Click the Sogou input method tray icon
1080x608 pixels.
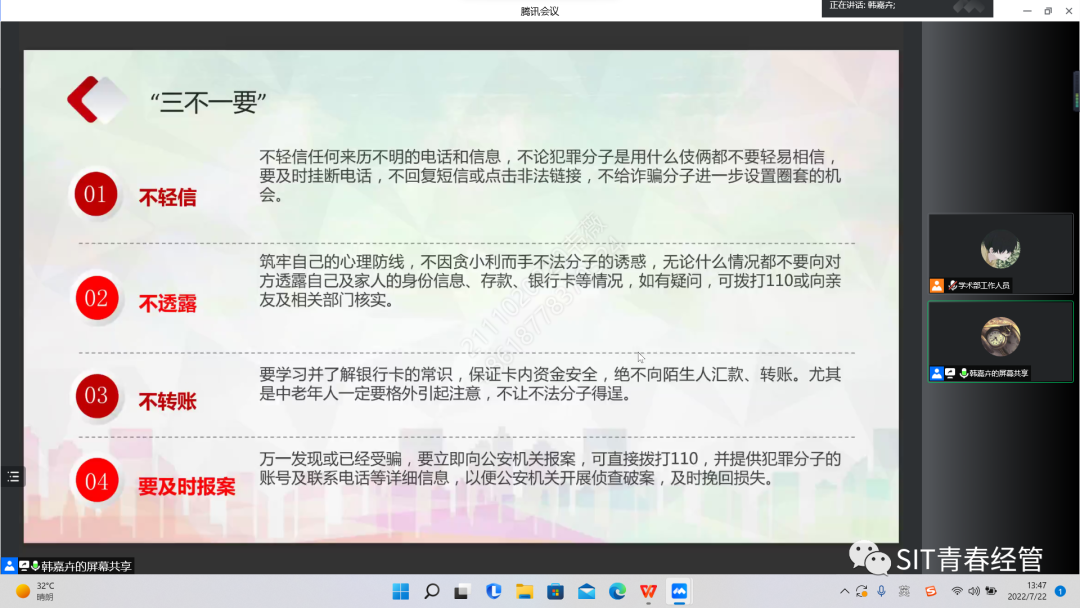931,591
